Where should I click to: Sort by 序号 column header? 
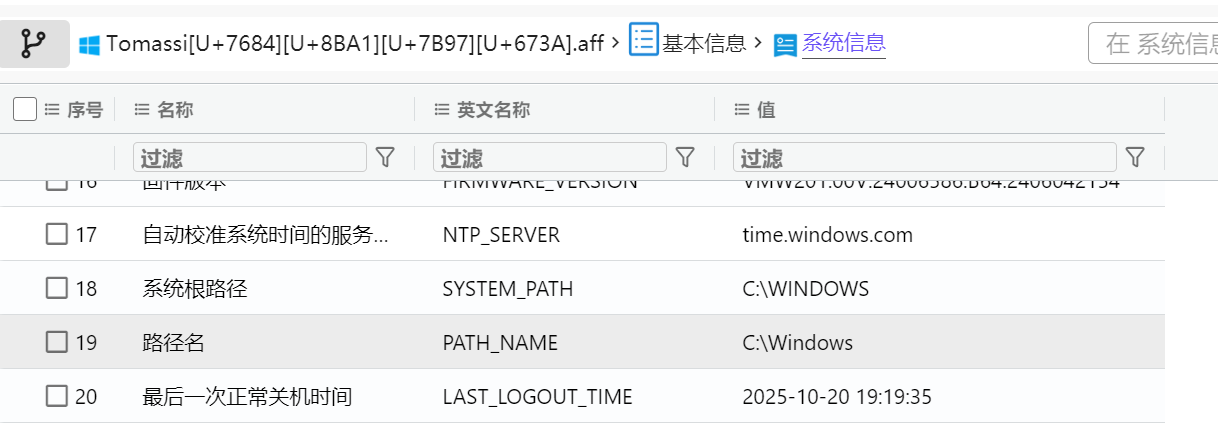[x=85, y=110]
